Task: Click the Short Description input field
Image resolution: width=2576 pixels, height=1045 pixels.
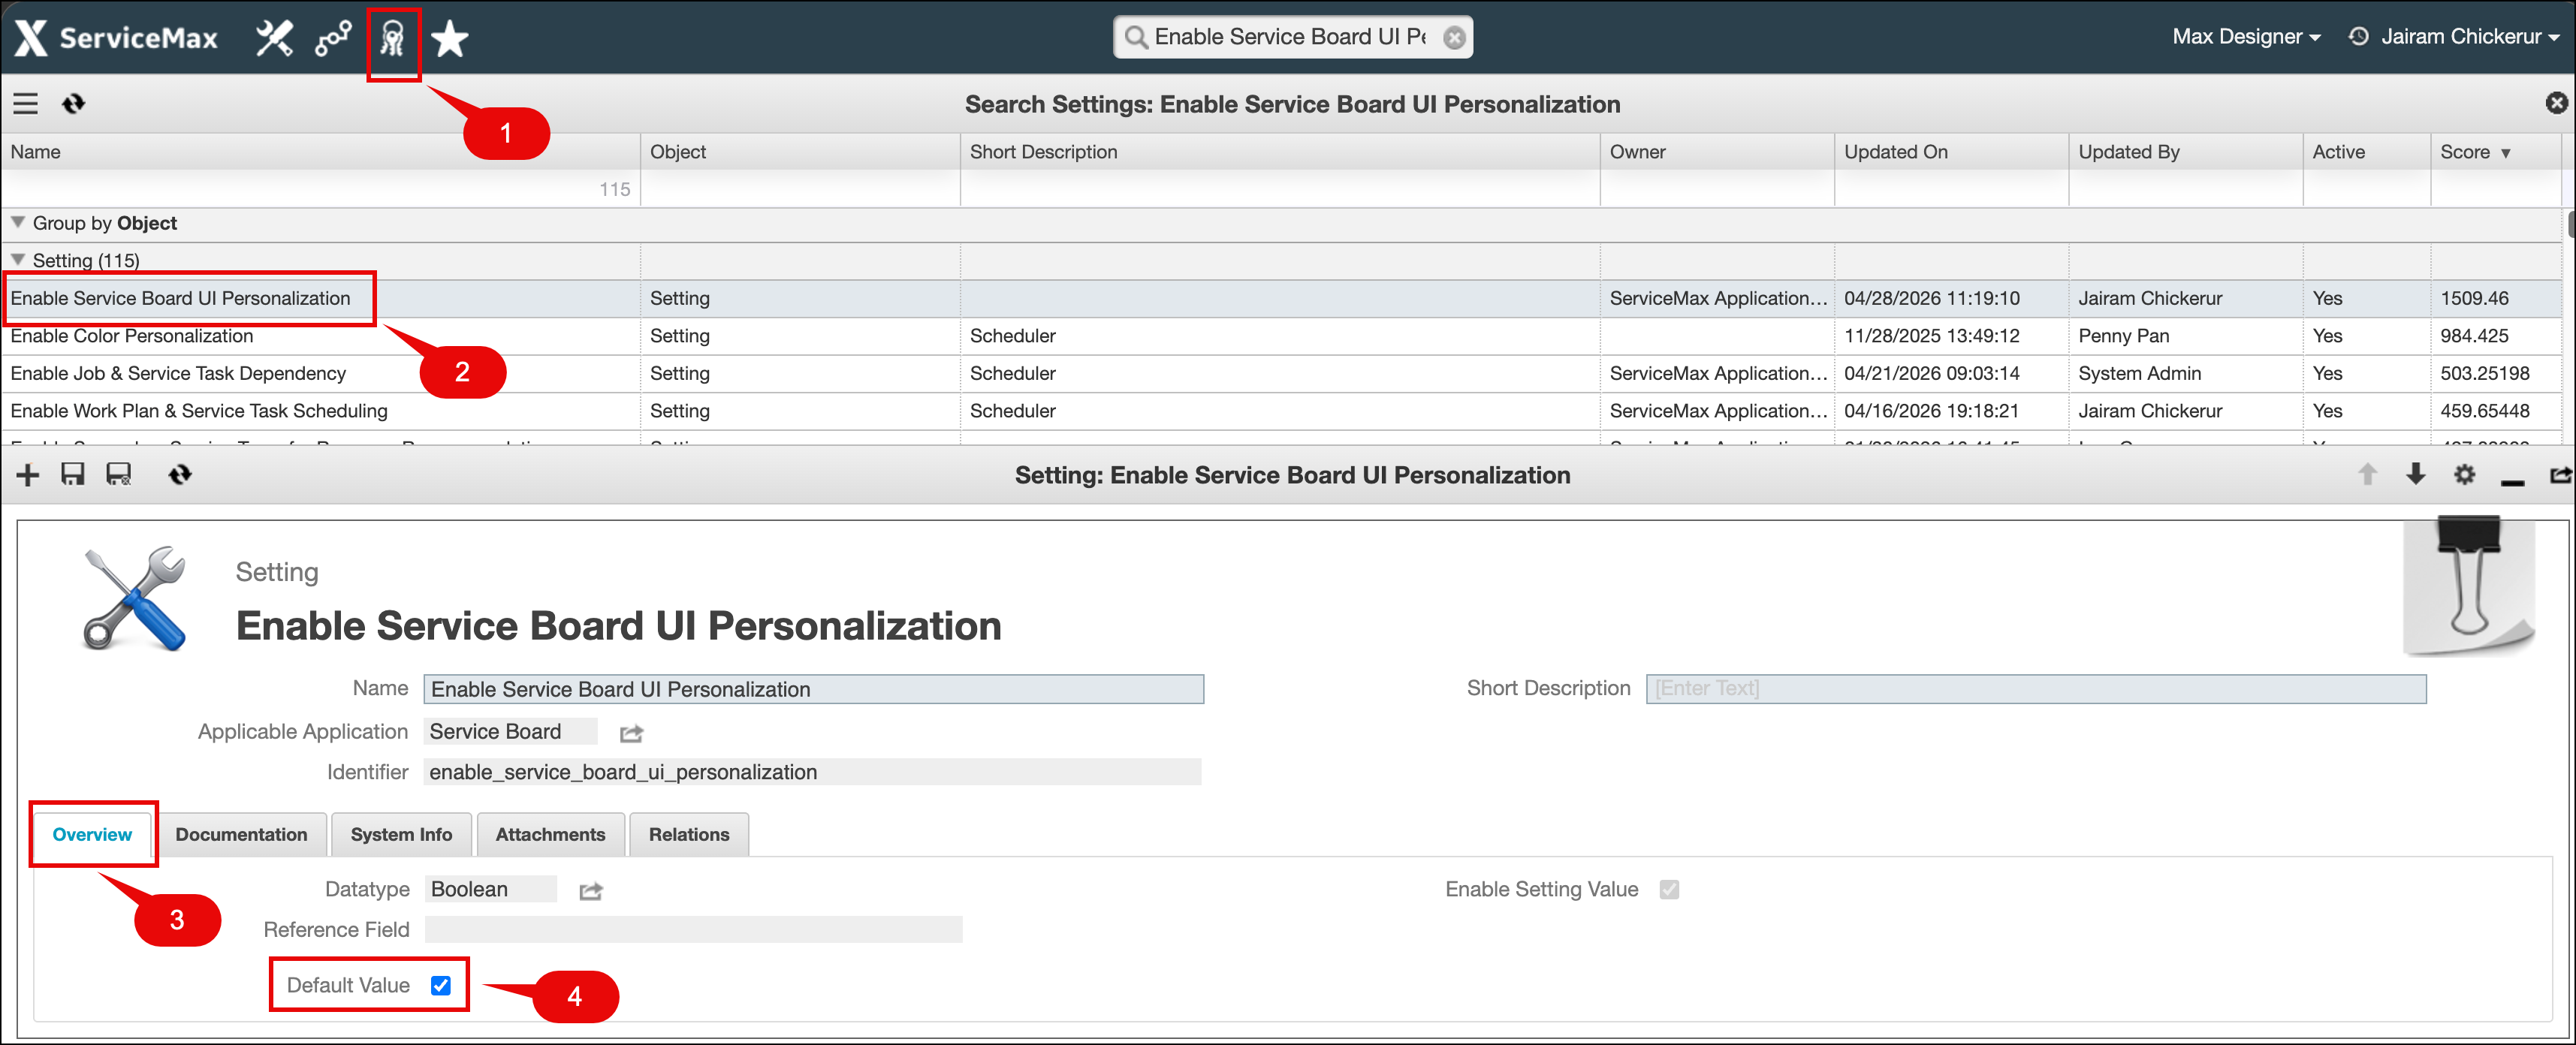Action: coord(2036,688)
